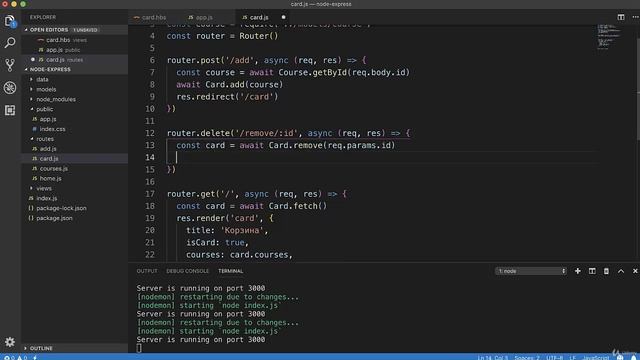Expand the OUTLINE section
This screenshot has width=640, height=360.
[75, 348]
